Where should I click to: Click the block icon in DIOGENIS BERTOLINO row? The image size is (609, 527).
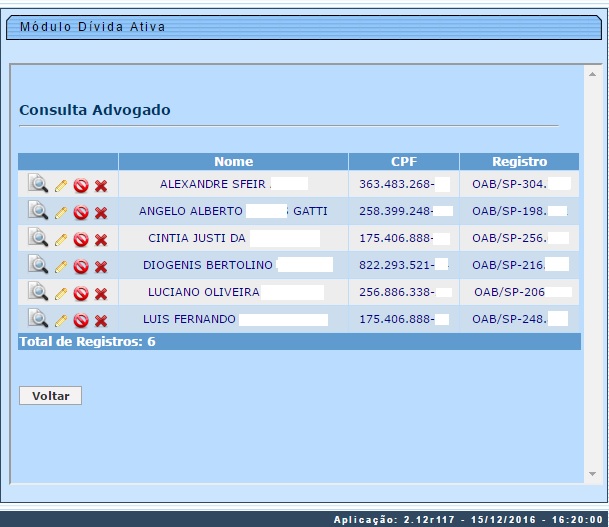(x=81, y=266)
